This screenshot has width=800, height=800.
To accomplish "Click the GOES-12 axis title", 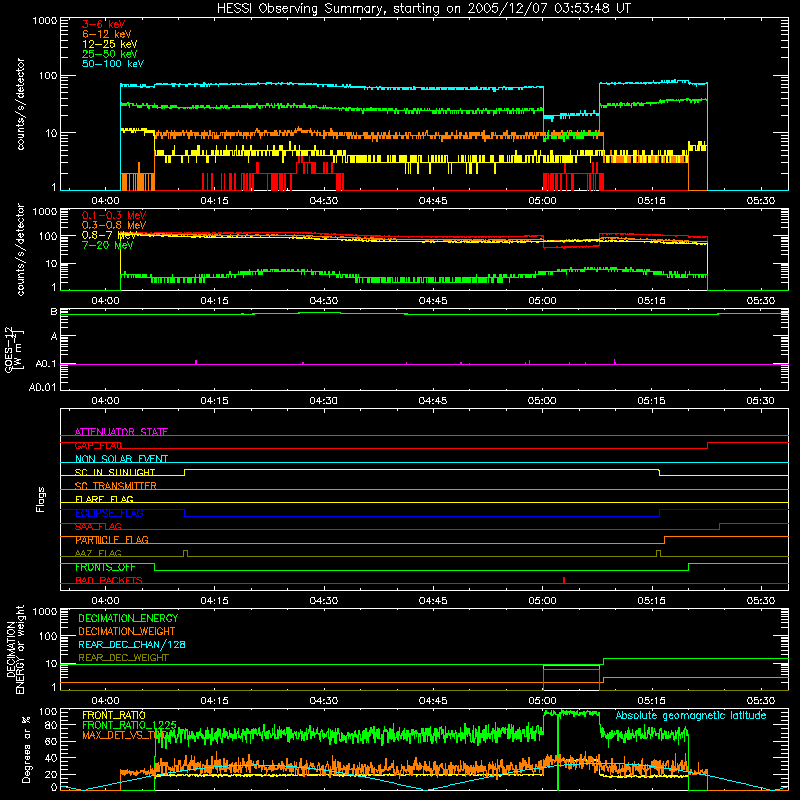I will point(14,349).
